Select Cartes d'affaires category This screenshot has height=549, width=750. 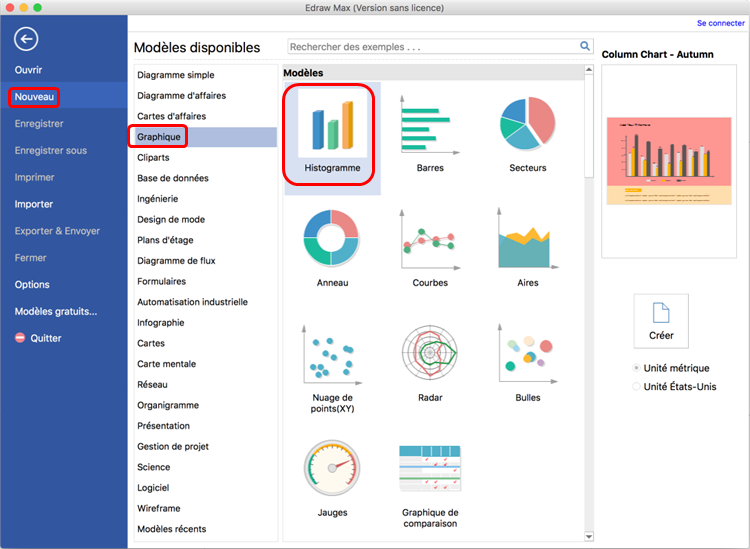(x=171, y=116)
